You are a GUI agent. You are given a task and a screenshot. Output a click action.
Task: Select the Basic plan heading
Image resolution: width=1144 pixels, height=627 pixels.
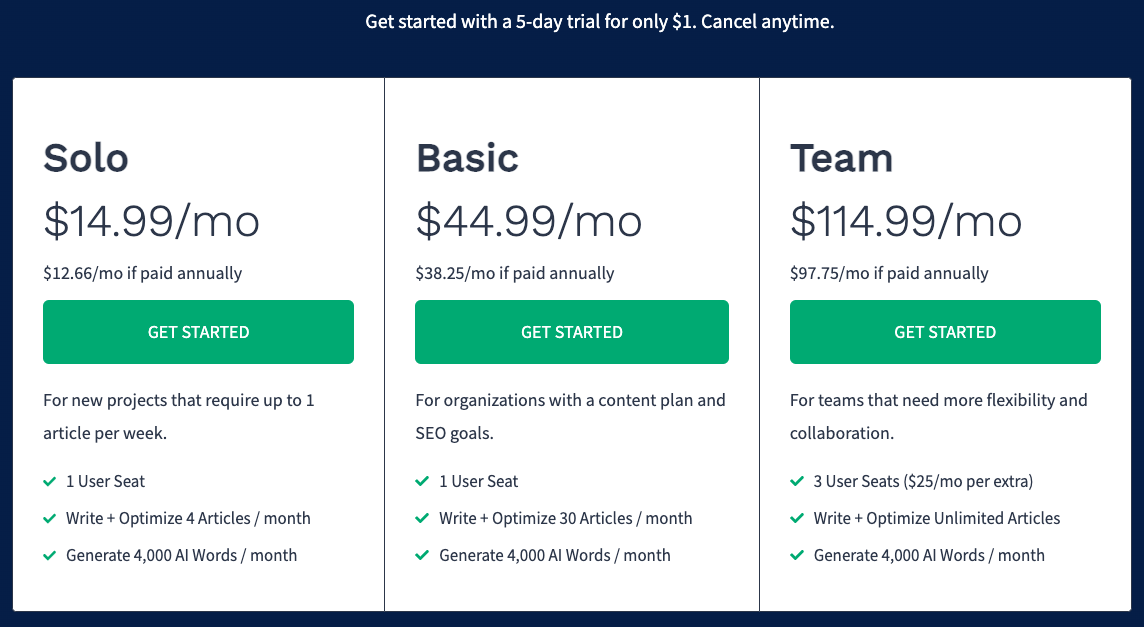pos(468,158)
